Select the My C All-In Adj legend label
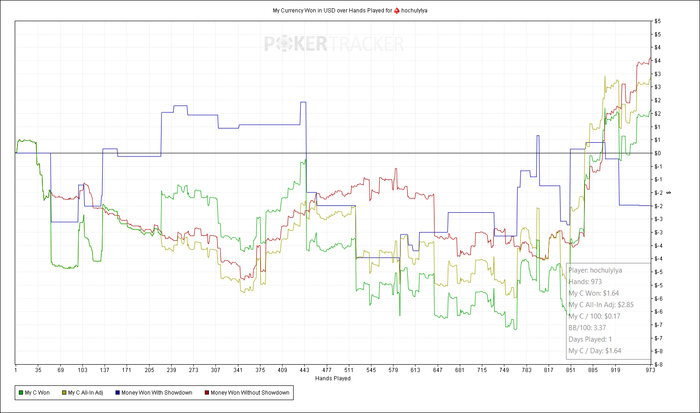Image resolution: width=700 pixels, height=413 pixels. [85, 393]
